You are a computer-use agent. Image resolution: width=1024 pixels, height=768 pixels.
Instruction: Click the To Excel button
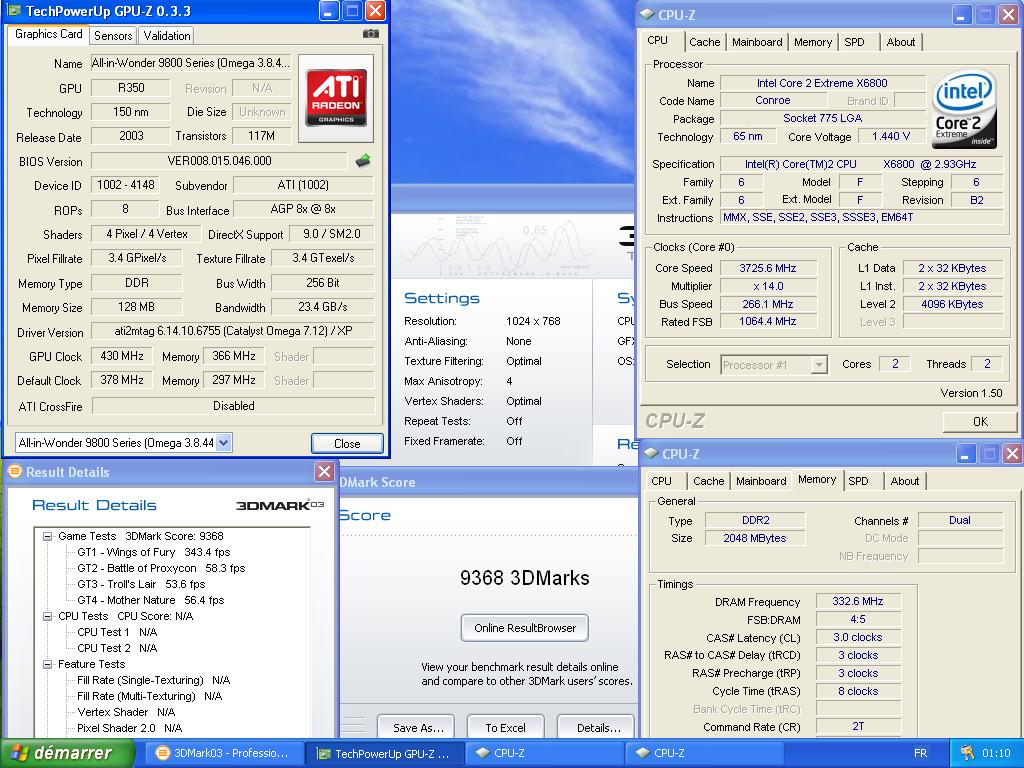point(505,728)
